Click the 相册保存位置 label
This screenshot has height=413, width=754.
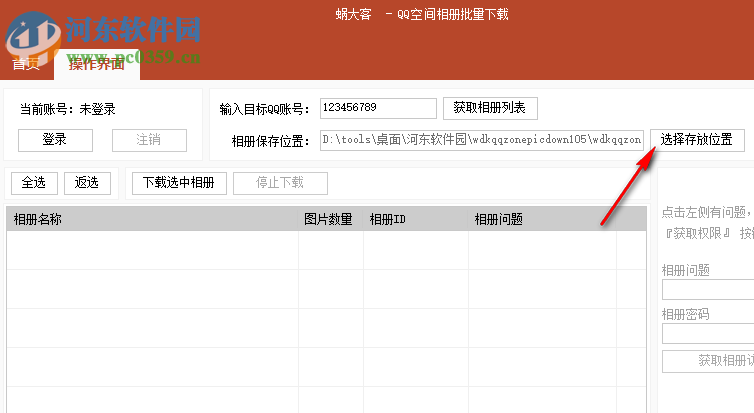(270, 141)
